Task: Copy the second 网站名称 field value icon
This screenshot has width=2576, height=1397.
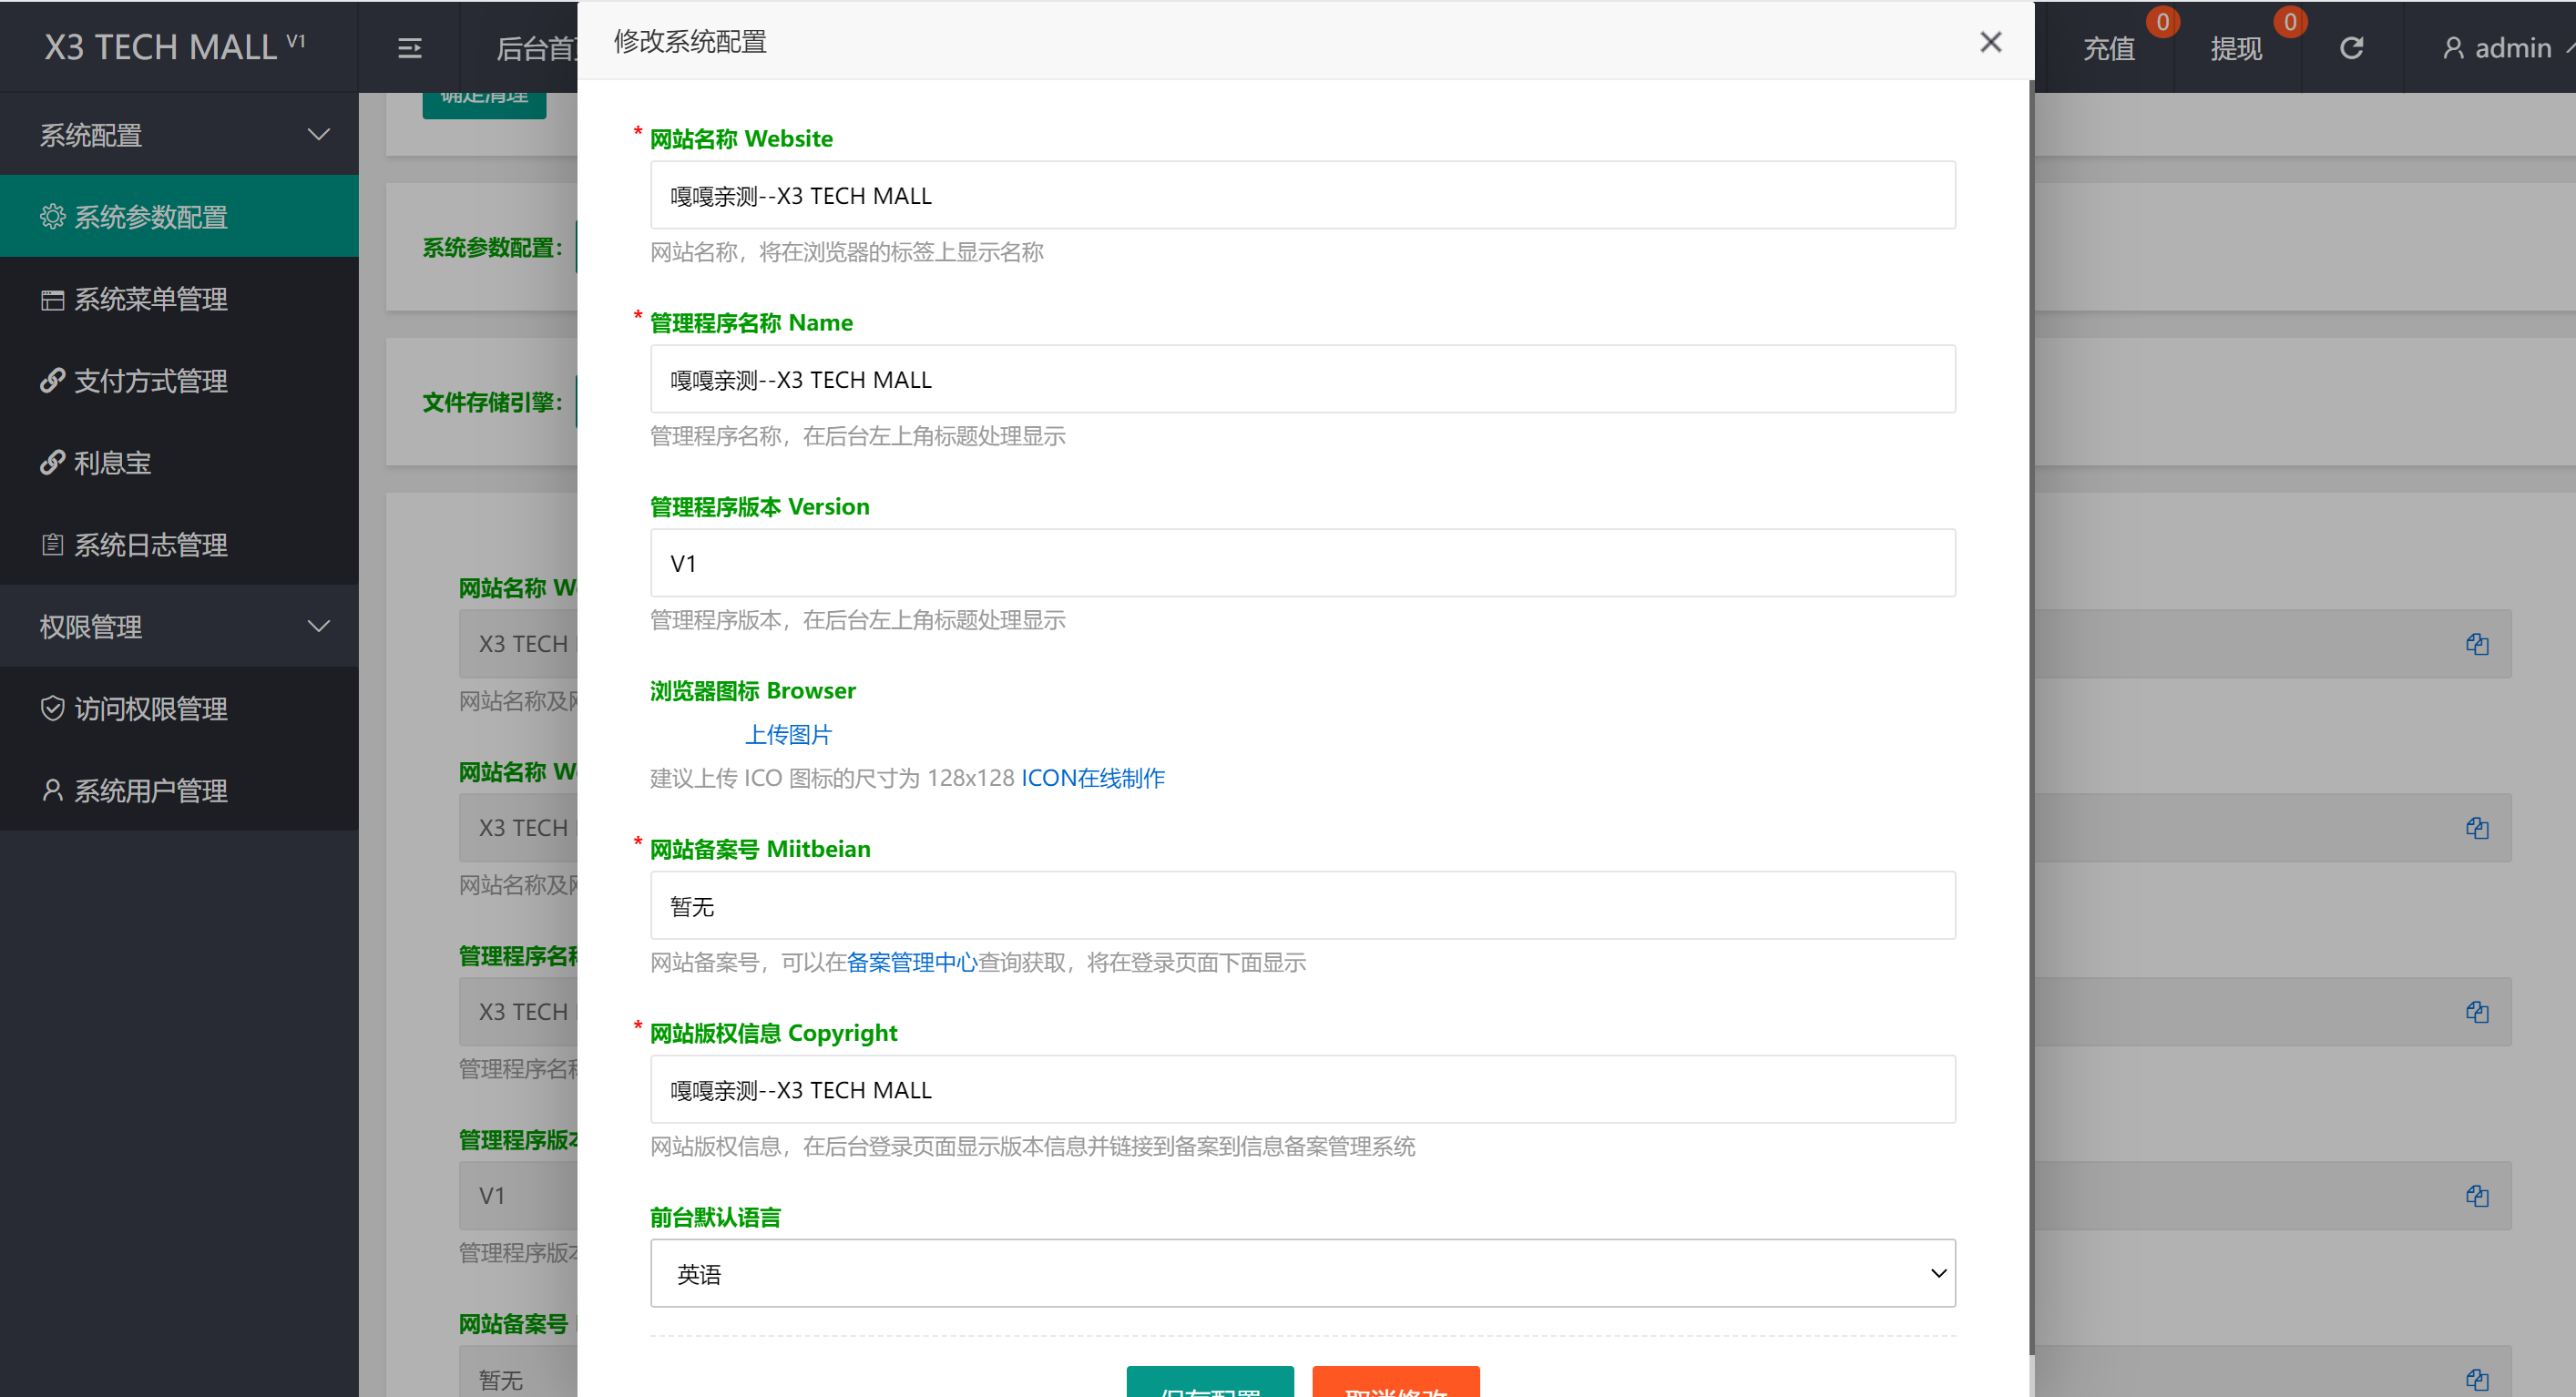Action: pyautogui.click(x=2476, y=828)
